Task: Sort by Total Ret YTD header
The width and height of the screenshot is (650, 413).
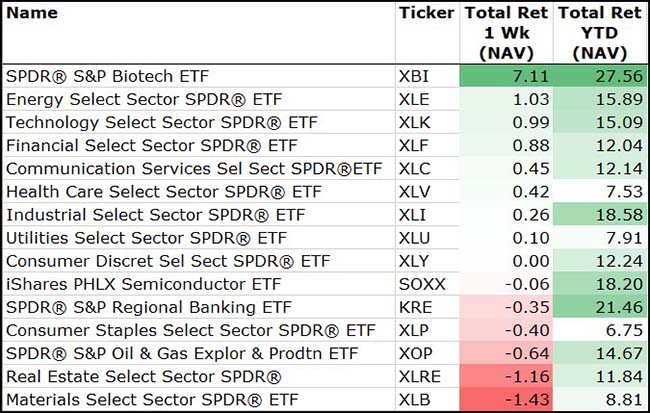Action: (599, 33)
